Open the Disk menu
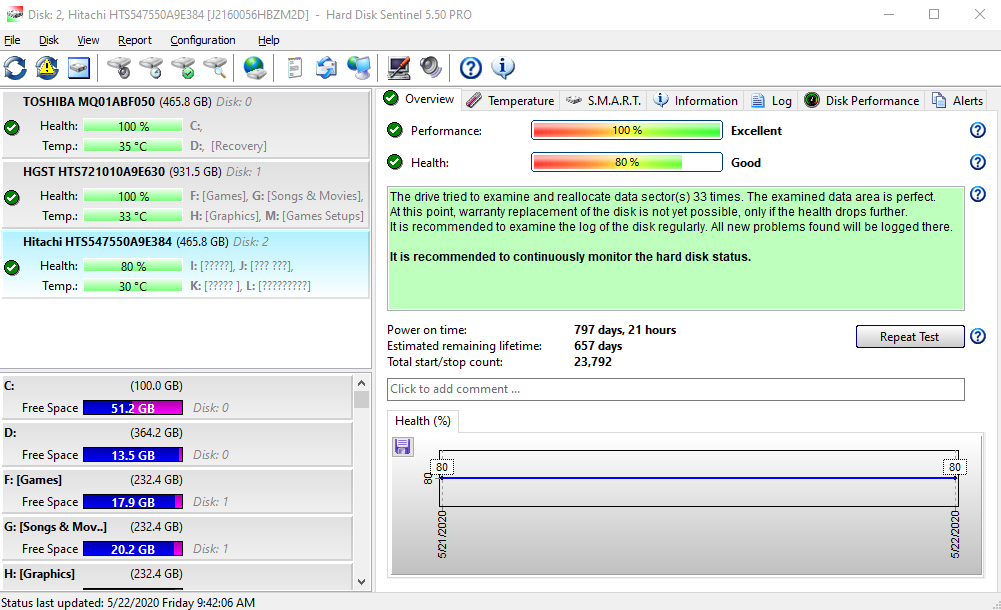Screen dimensions: 1001x610 pos(49,40)
